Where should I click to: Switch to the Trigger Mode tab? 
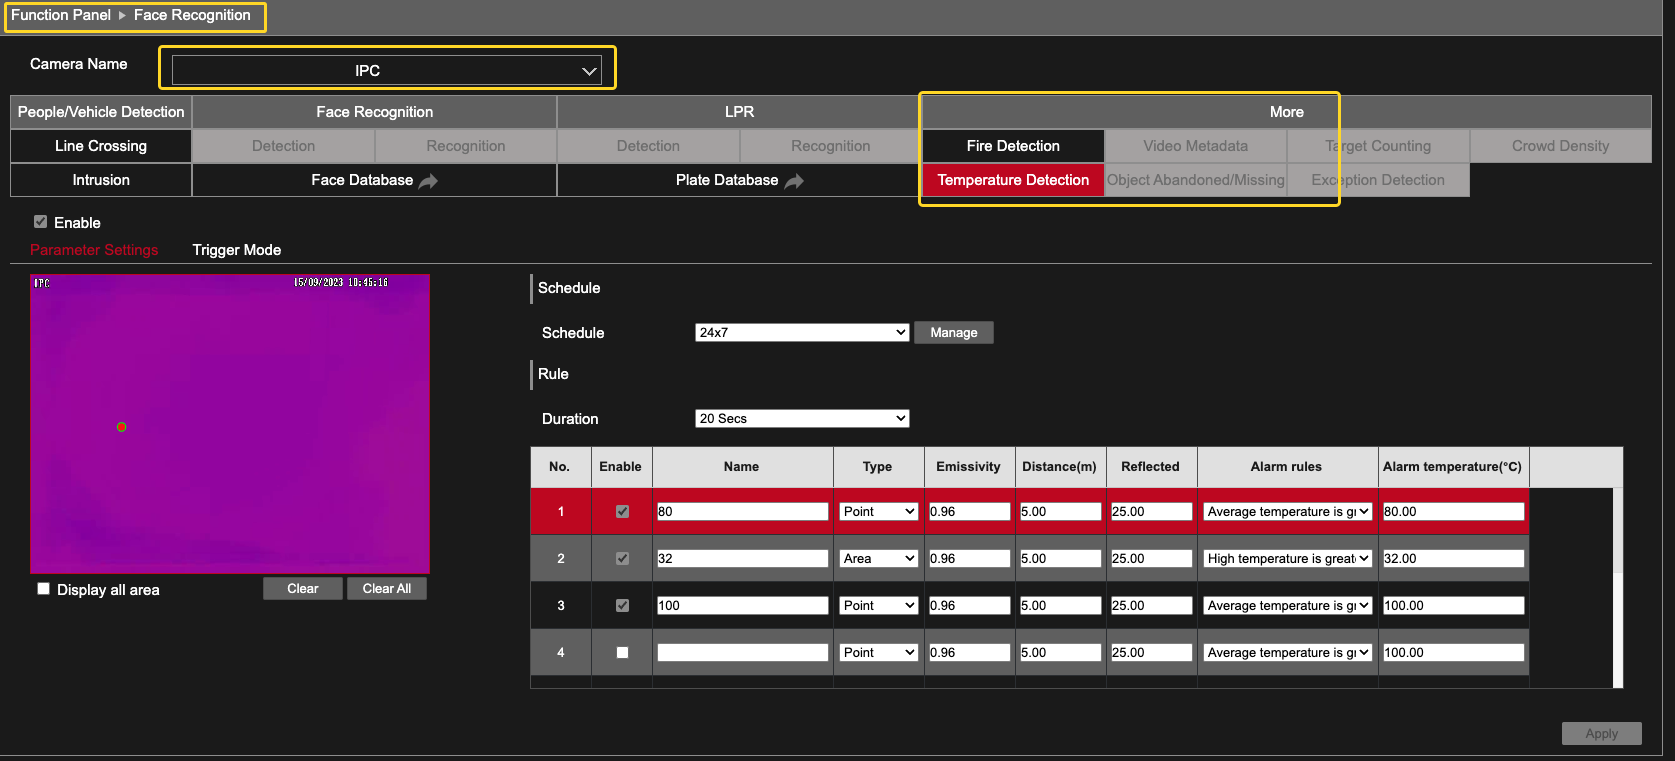(237, 250)
